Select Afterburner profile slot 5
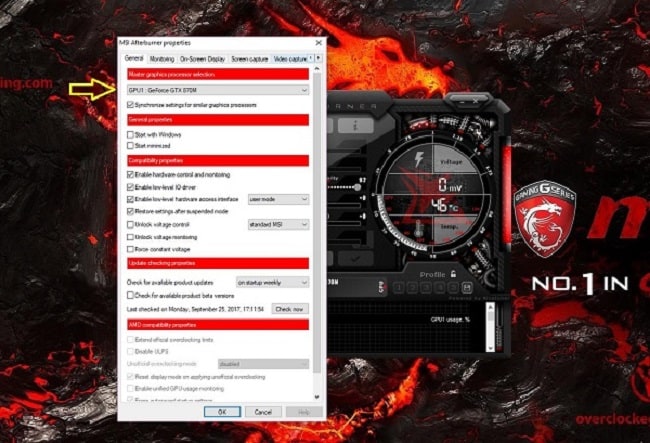The image size is (650, 443). pos(454,288)
